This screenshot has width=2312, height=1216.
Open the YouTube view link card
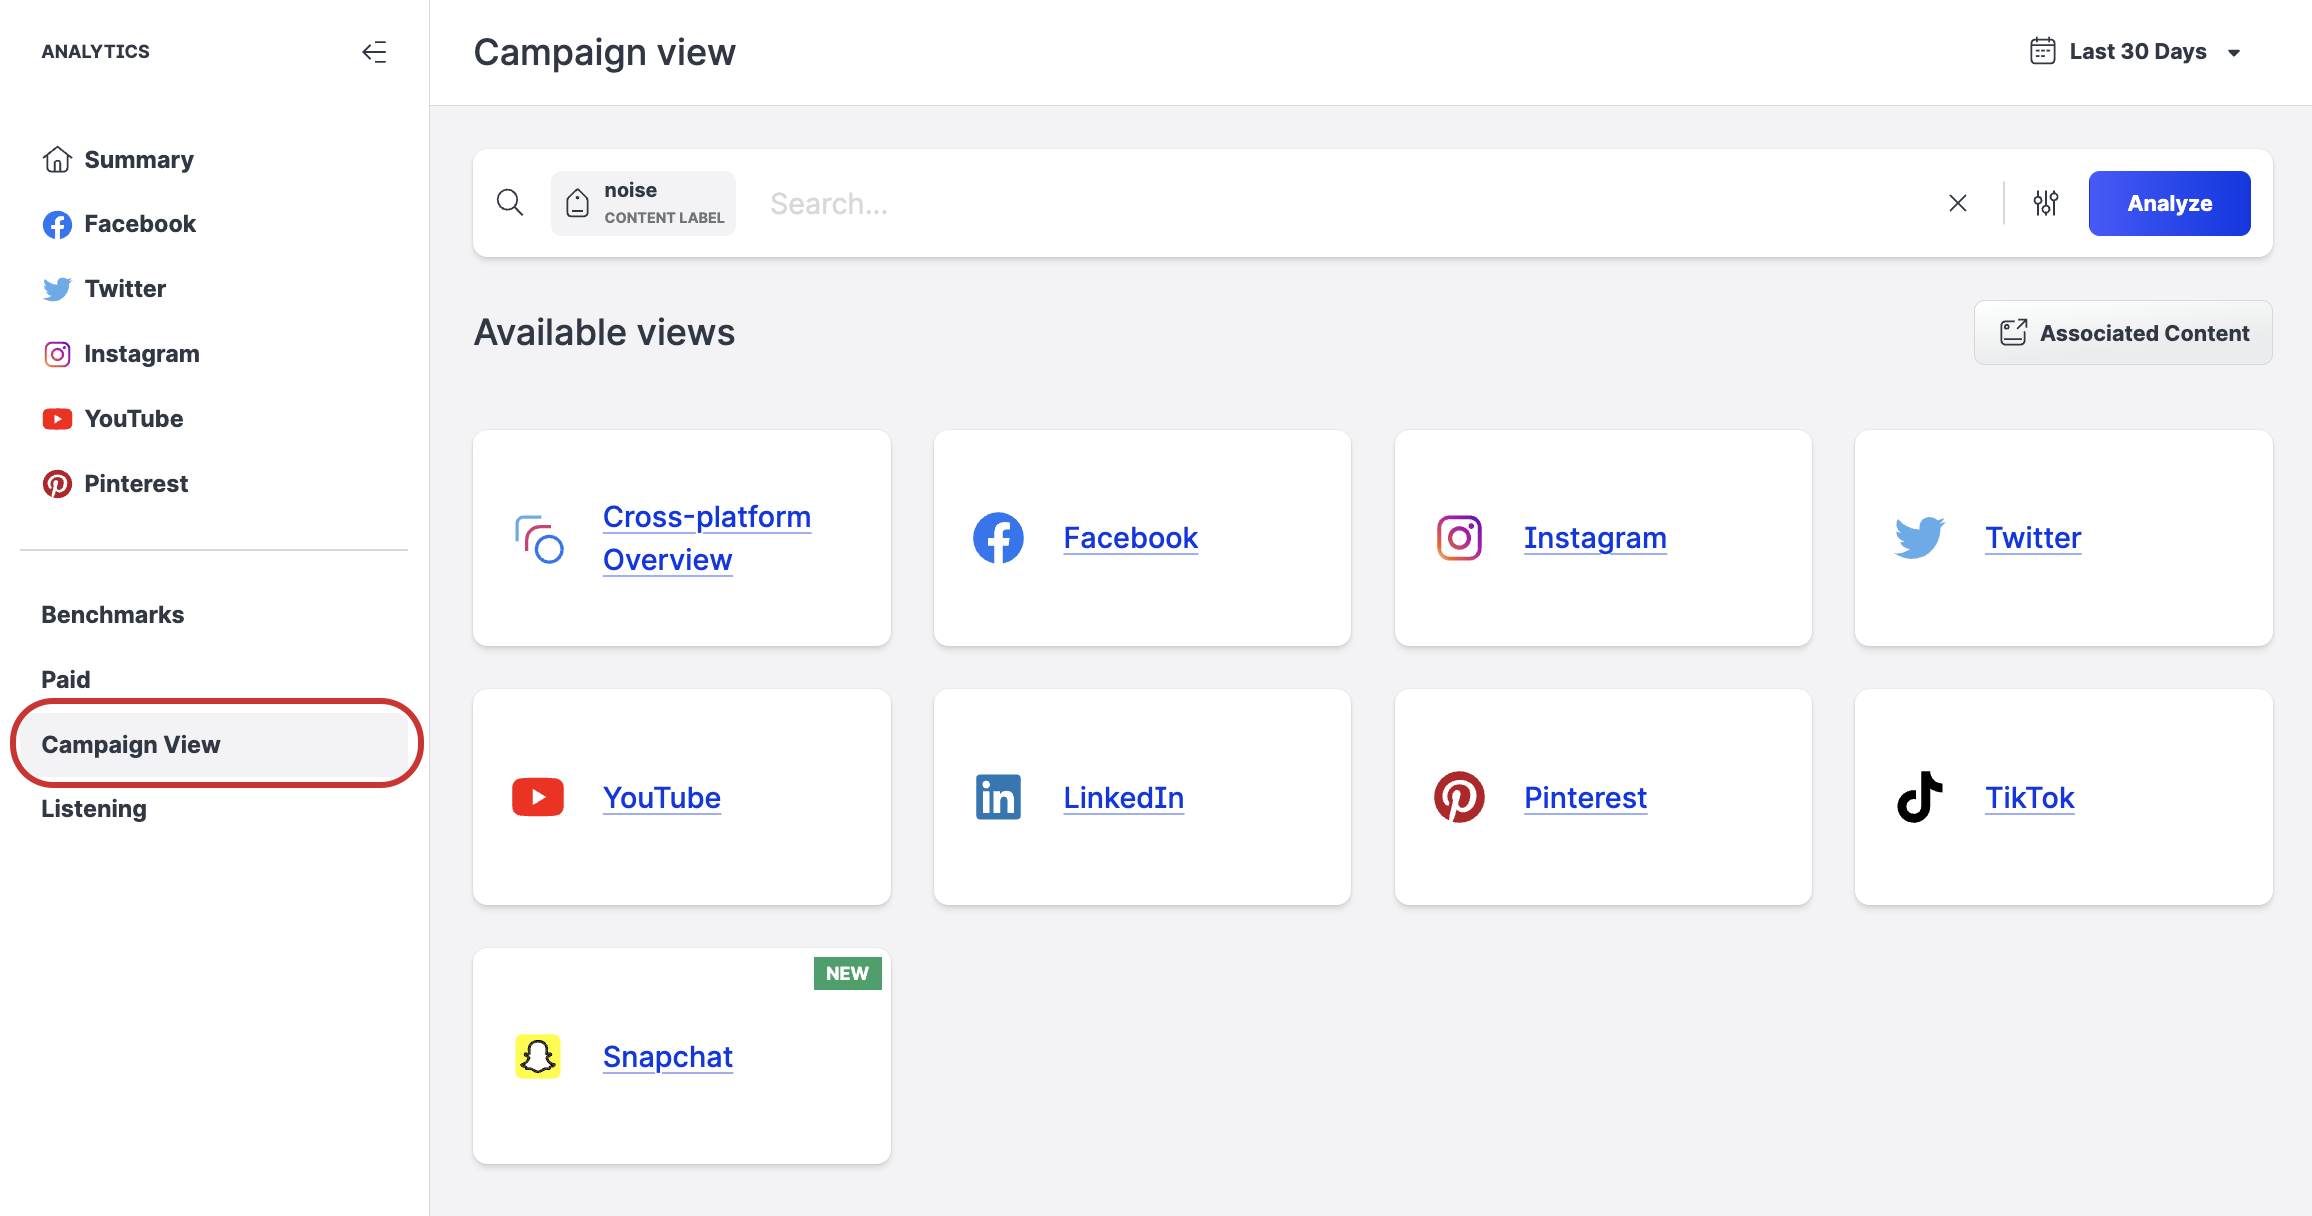tap(661, 797)
